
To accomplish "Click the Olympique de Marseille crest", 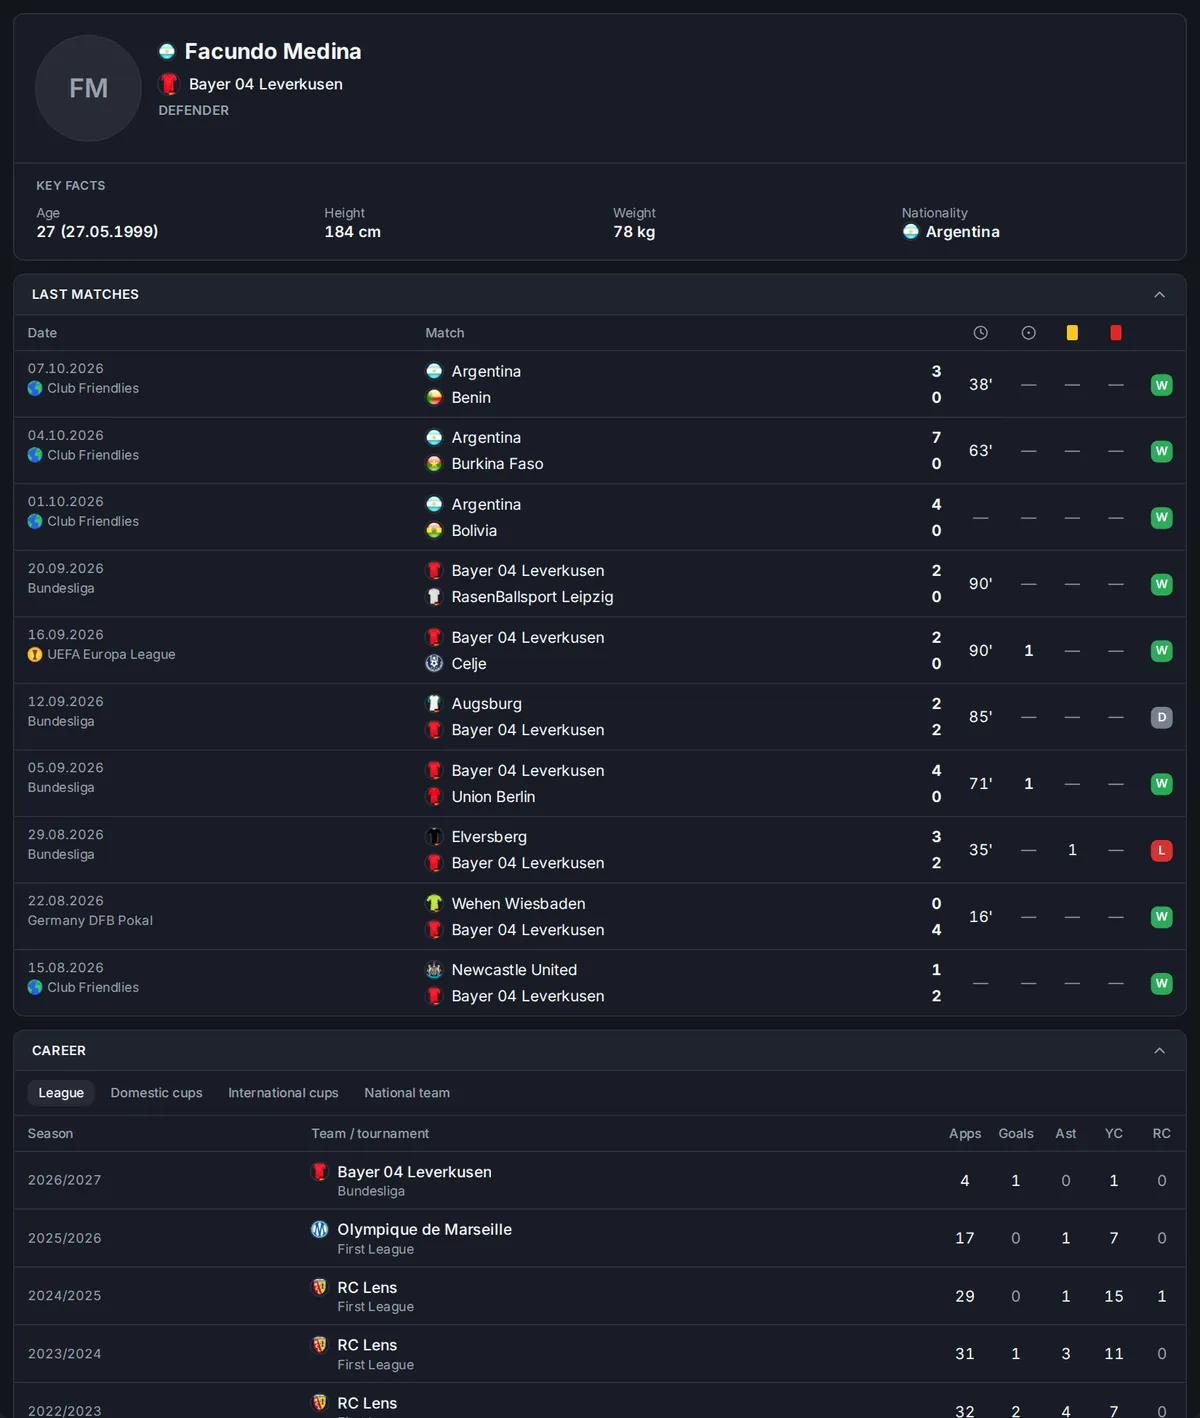I will [319, 1229].
